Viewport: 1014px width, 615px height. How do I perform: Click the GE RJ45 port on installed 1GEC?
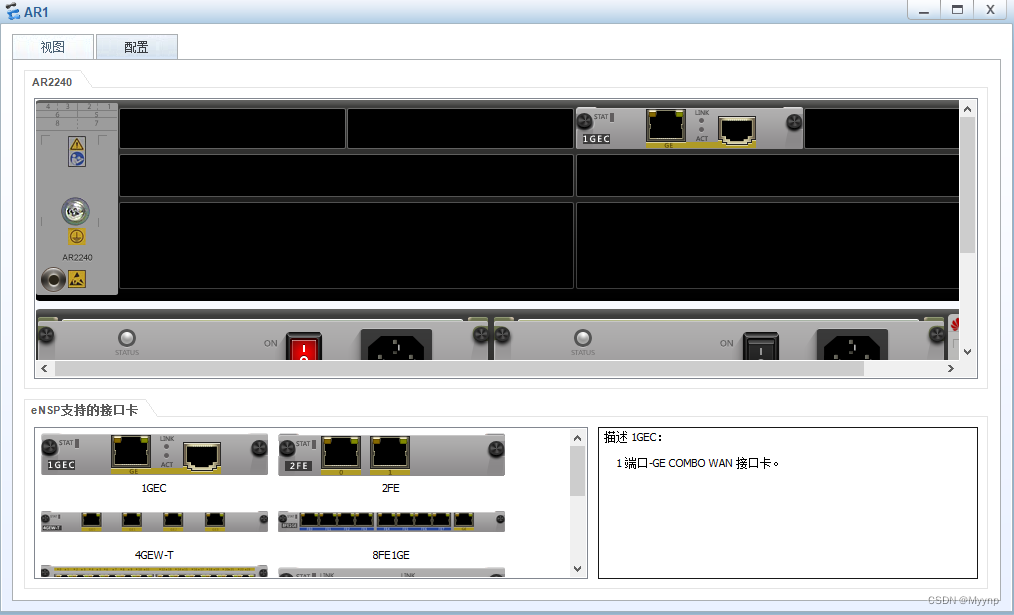pyautogui.click(x=665, y=126)
